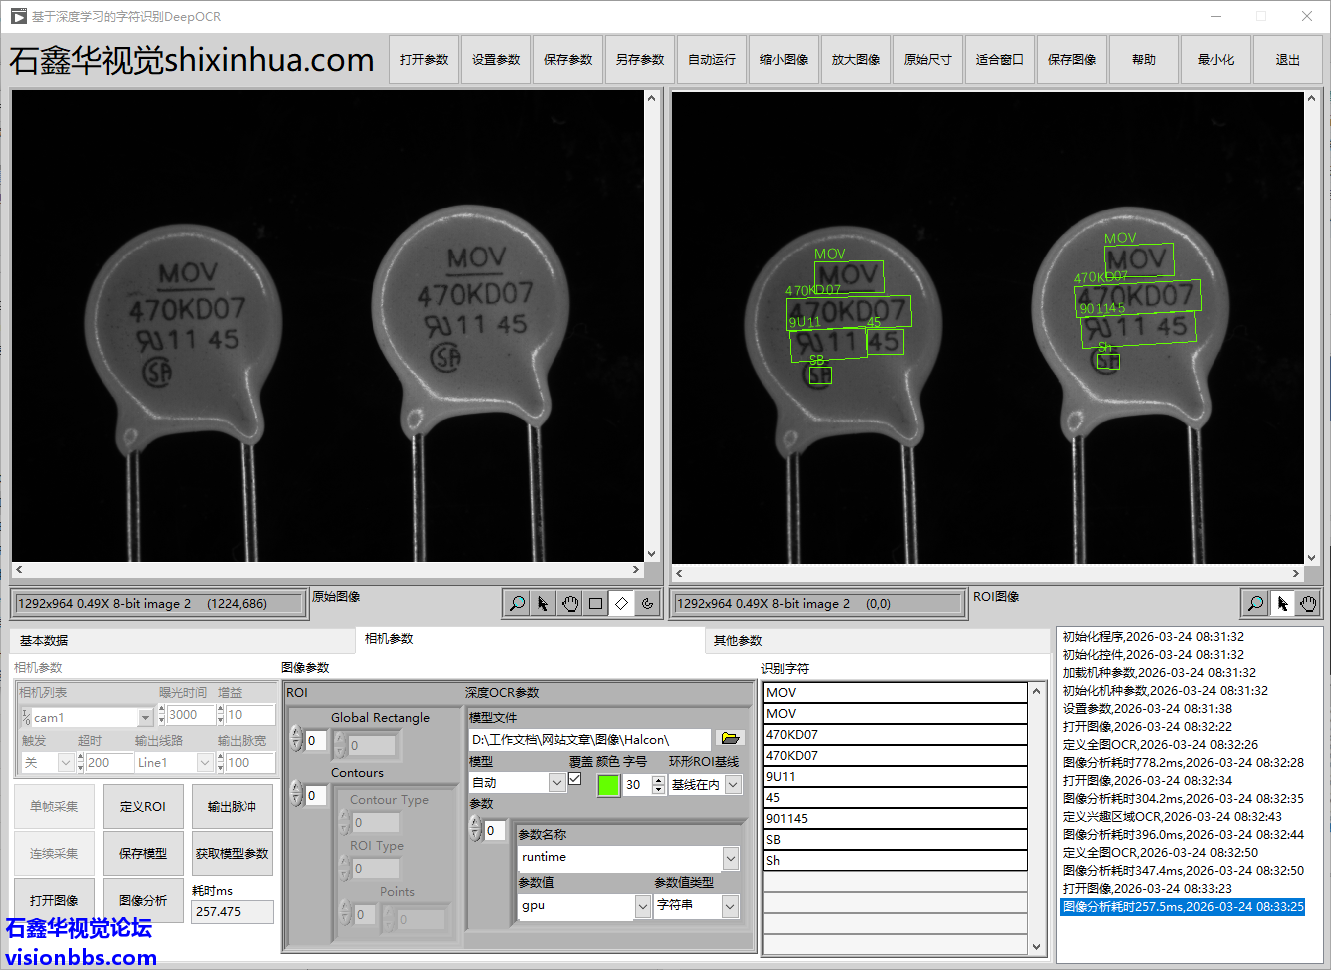Screen dimensions: 1331x970
Task: Select the rectangle ROI drawing tool
Action: pyautogui.click(x=595, y=603)
